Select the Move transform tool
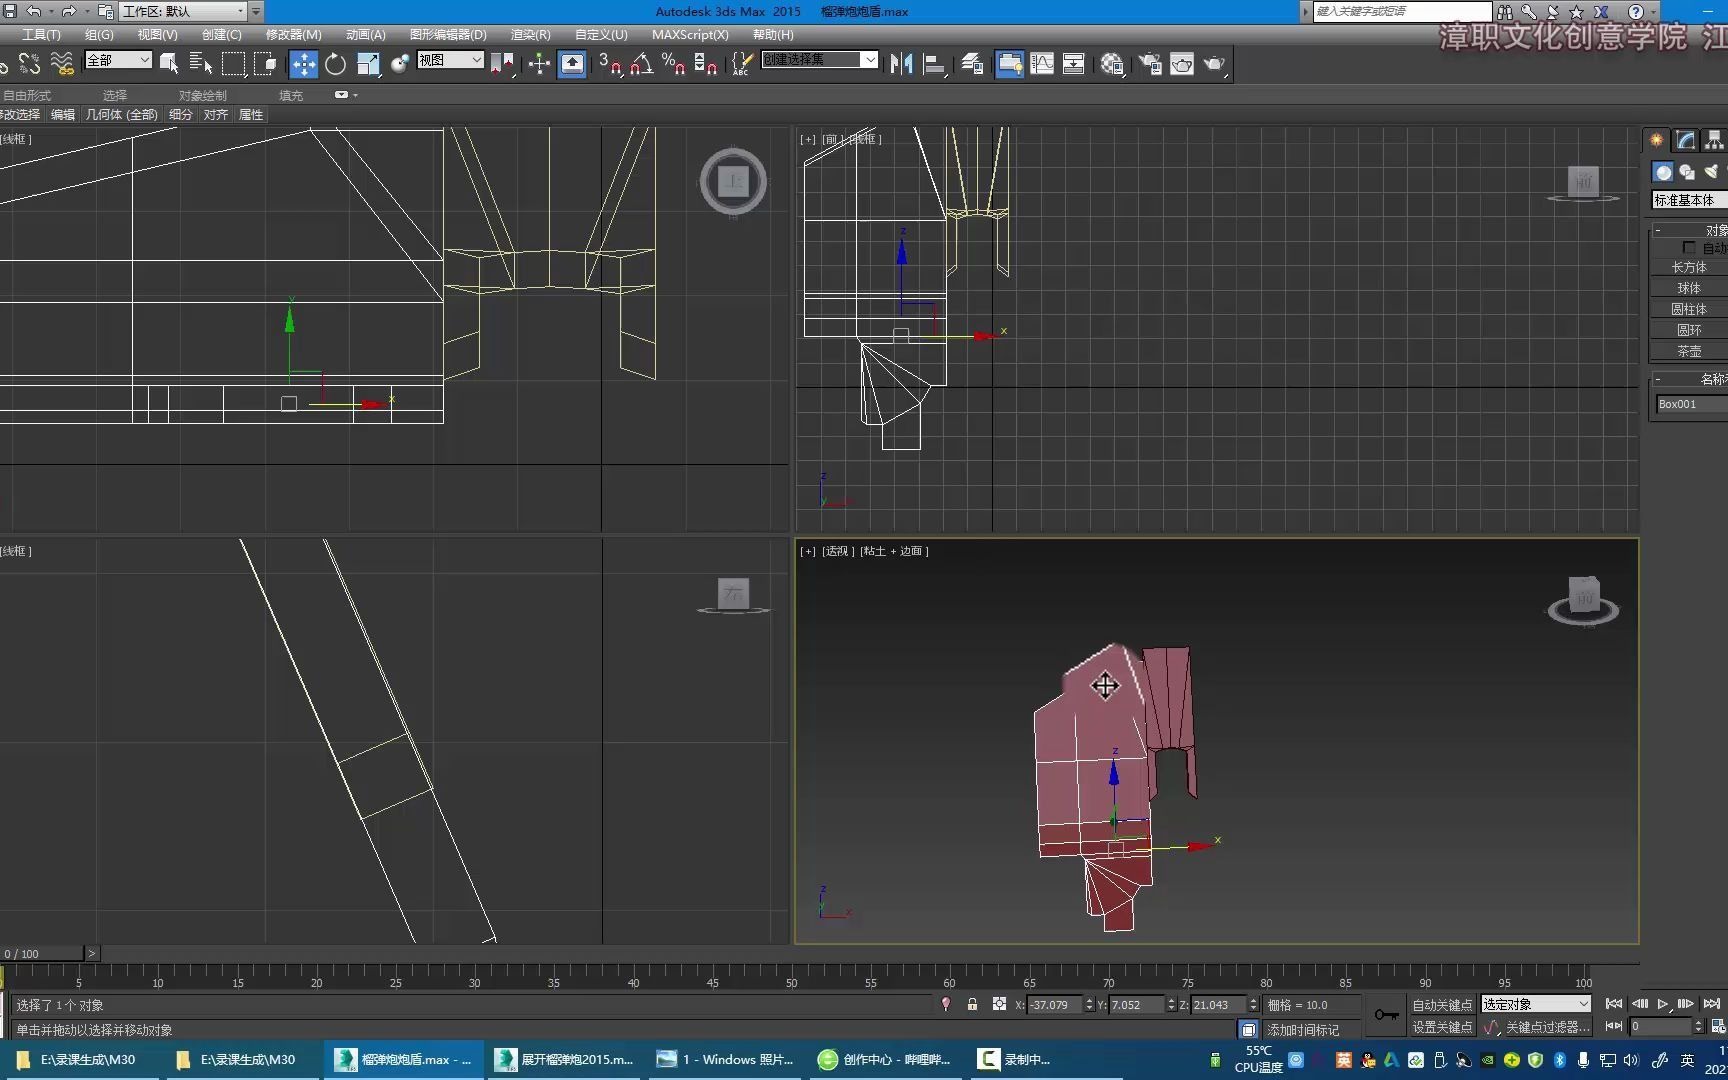The image size is (1728, 1080). point(303,64)
